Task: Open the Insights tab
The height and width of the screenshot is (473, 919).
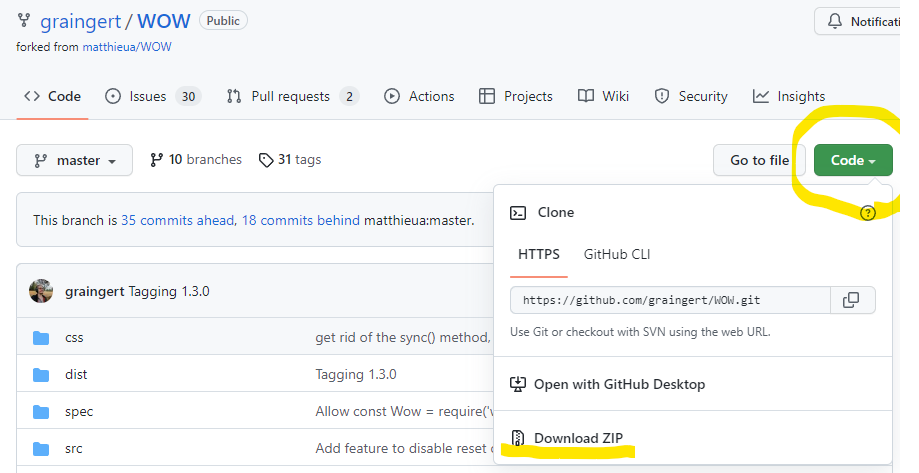Action: [789, 96]
